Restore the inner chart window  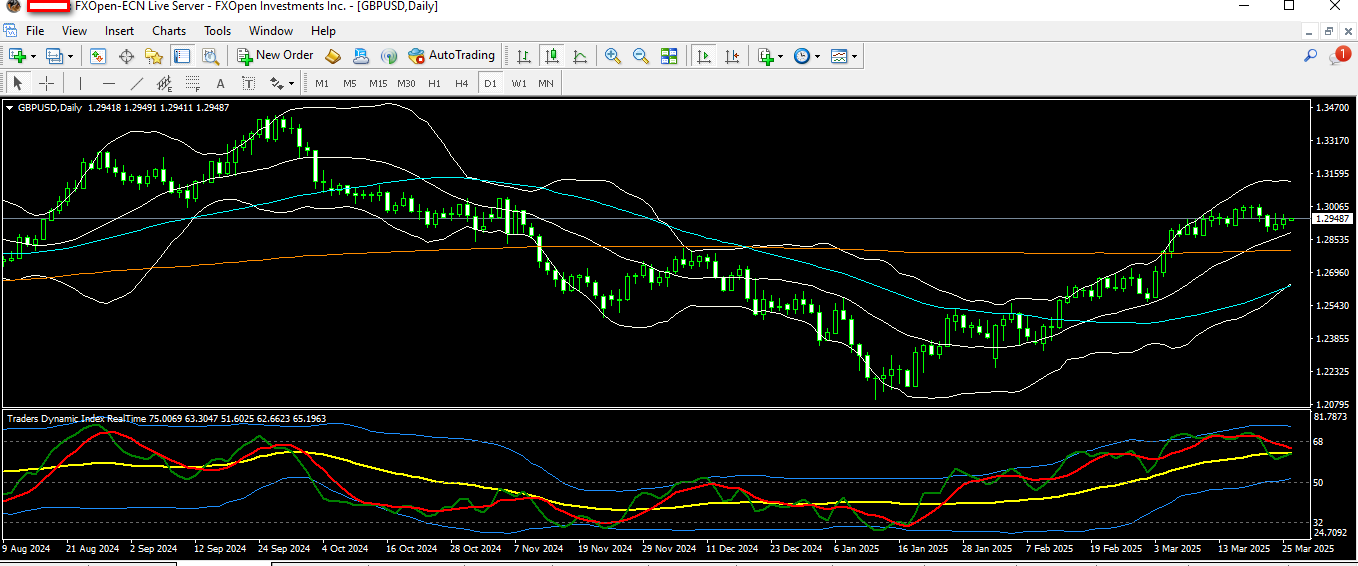pos(1329,31)
